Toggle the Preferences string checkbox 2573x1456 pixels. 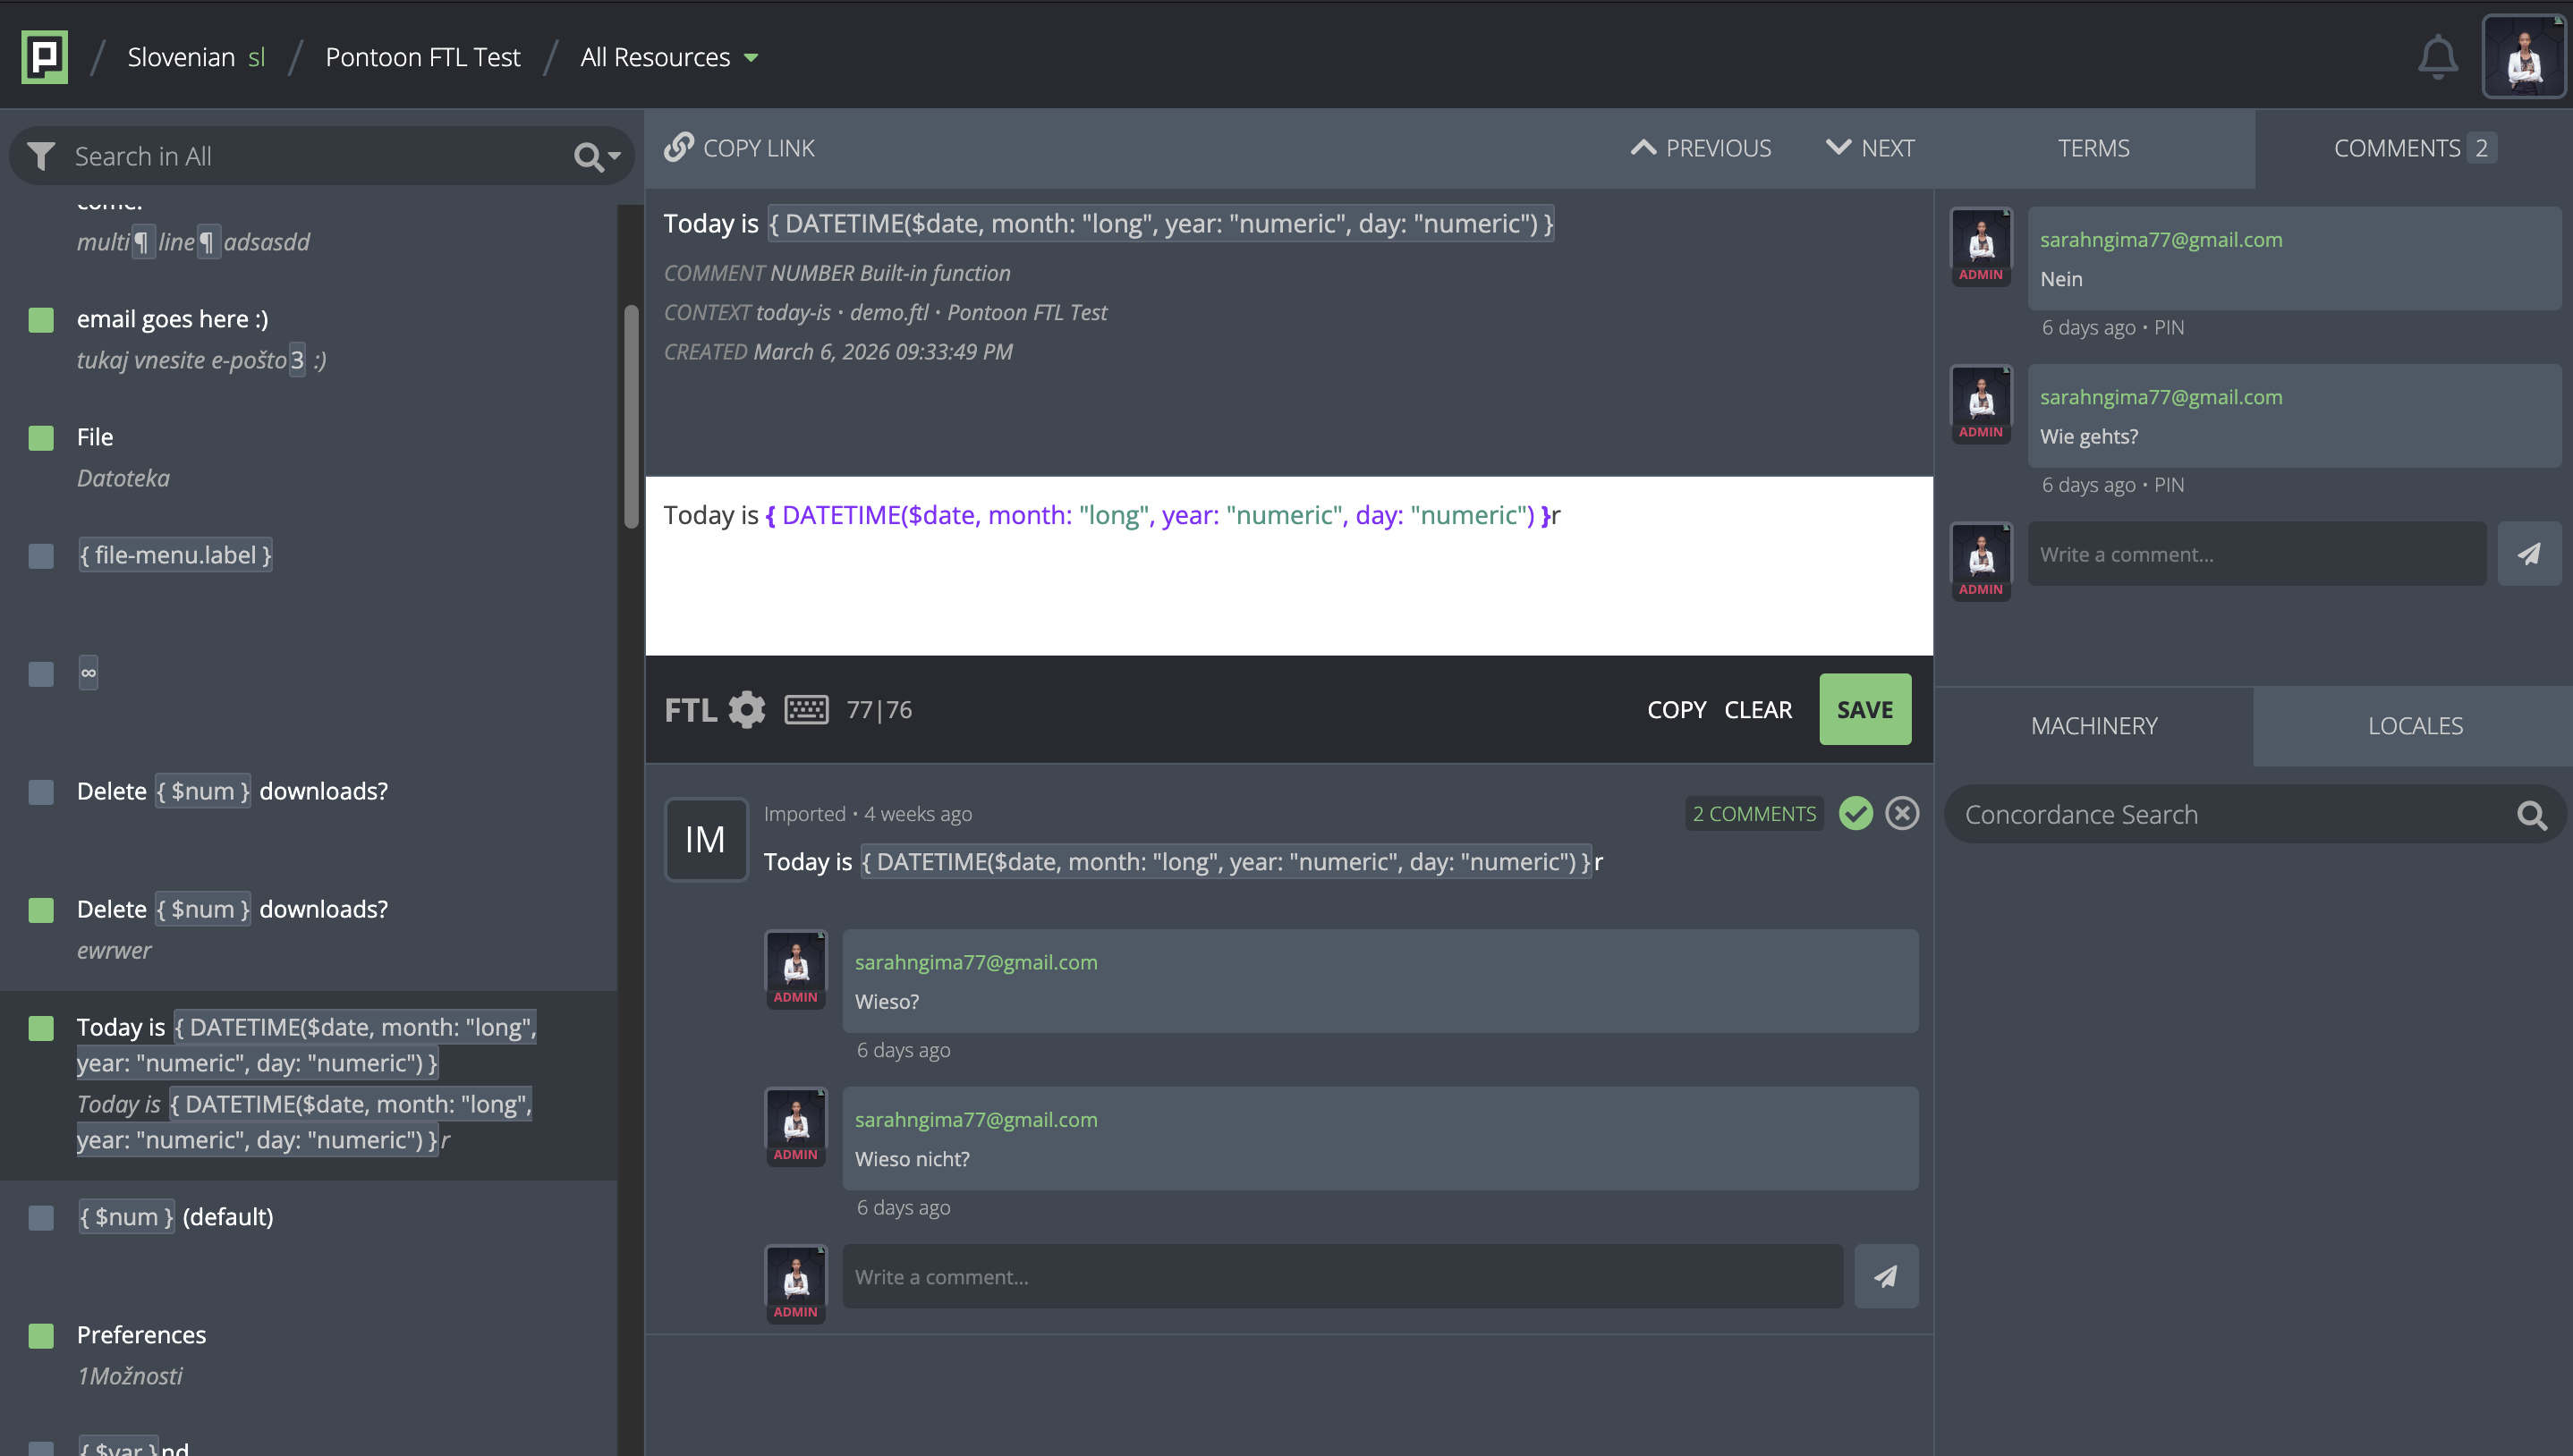[x=41, y=1336]
